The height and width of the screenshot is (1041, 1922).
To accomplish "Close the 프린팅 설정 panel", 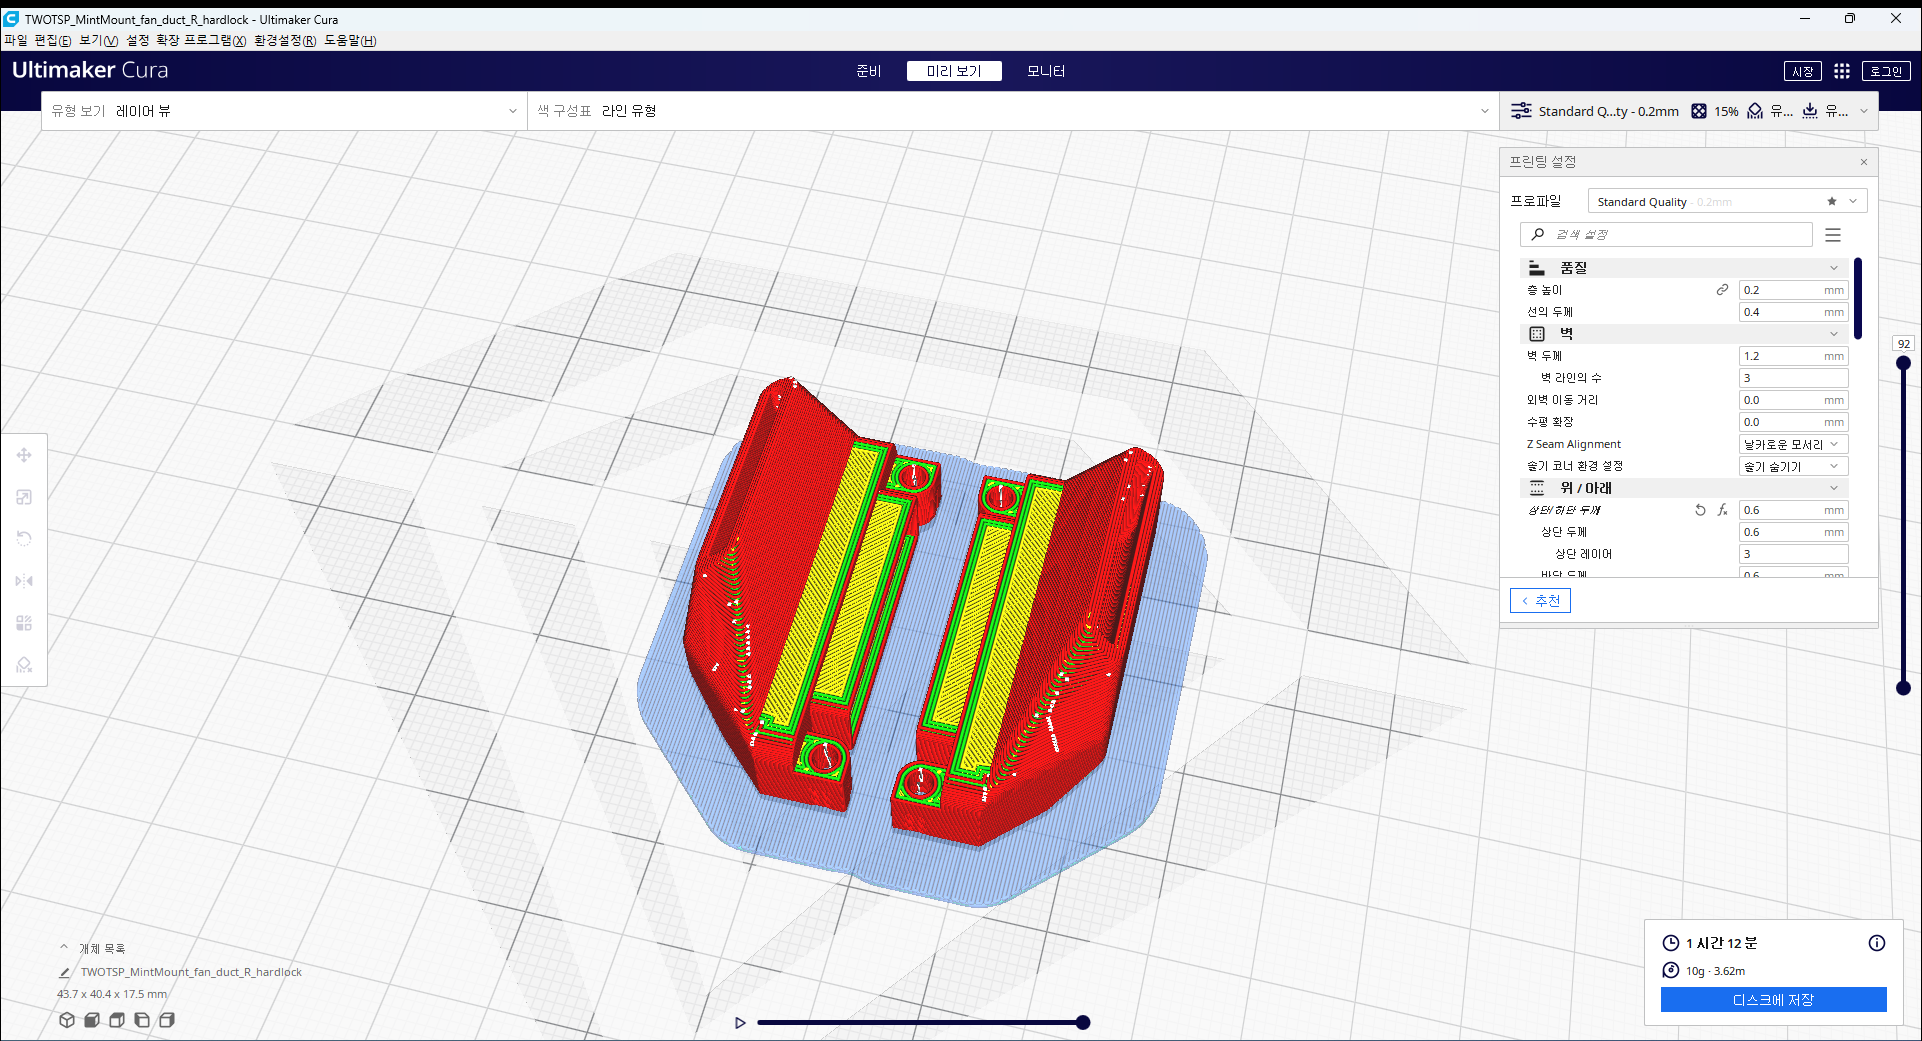I will pyautogui.click(x=1864, y=162).
